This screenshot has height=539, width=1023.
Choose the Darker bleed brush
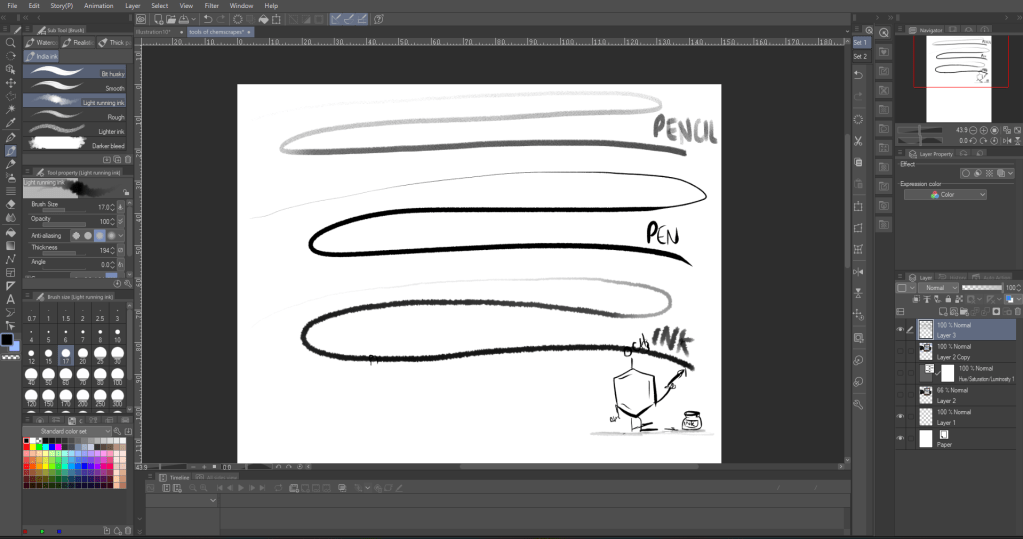tap(75, 144)
